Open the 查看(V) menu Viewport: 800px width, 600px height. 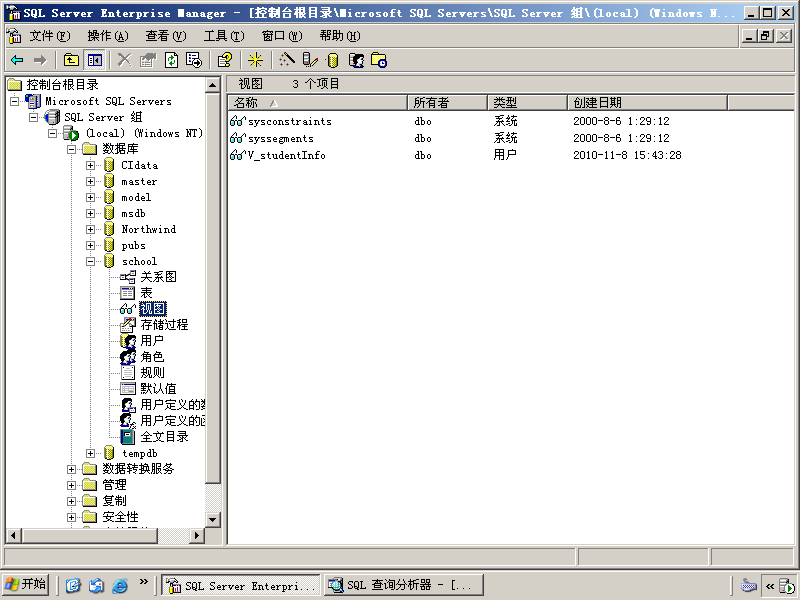point(166,36)
